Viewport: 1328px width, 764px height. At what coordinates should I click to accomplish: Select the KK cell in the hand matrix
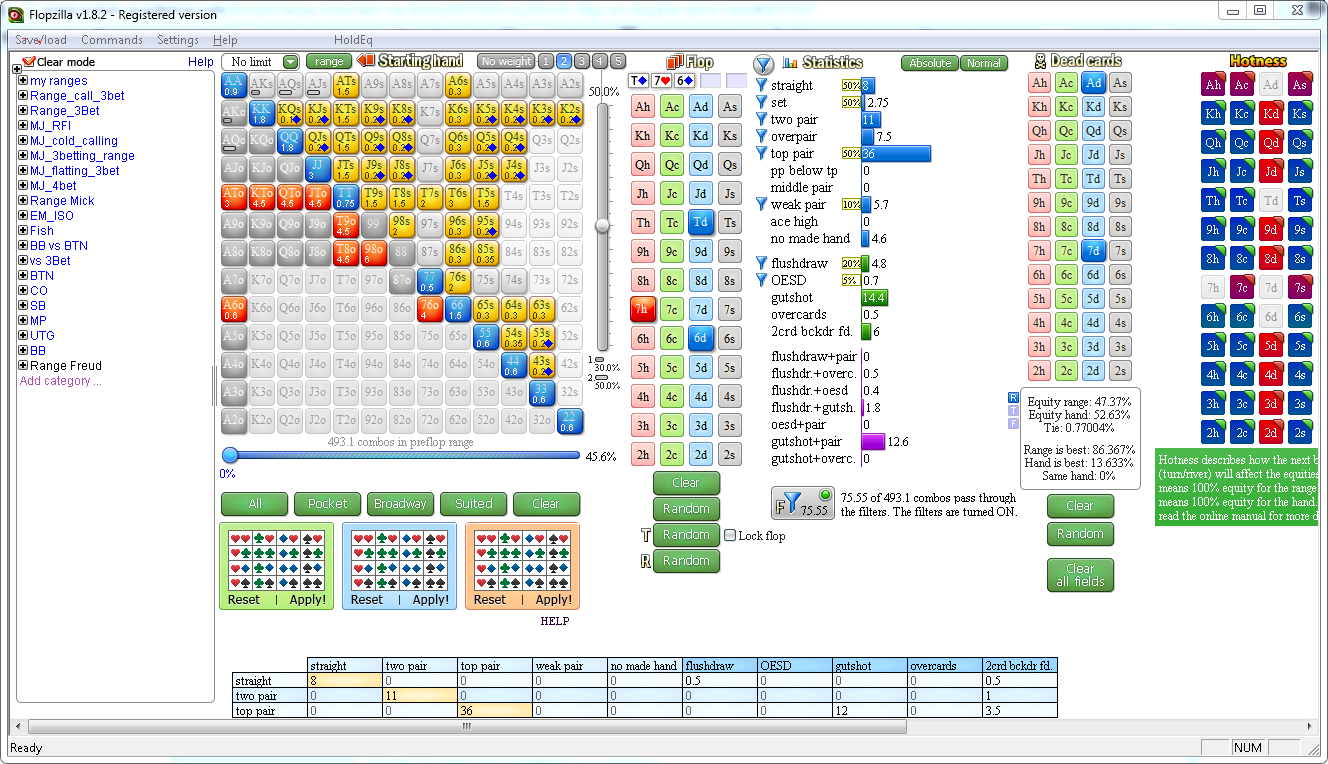tap(262, 113)
